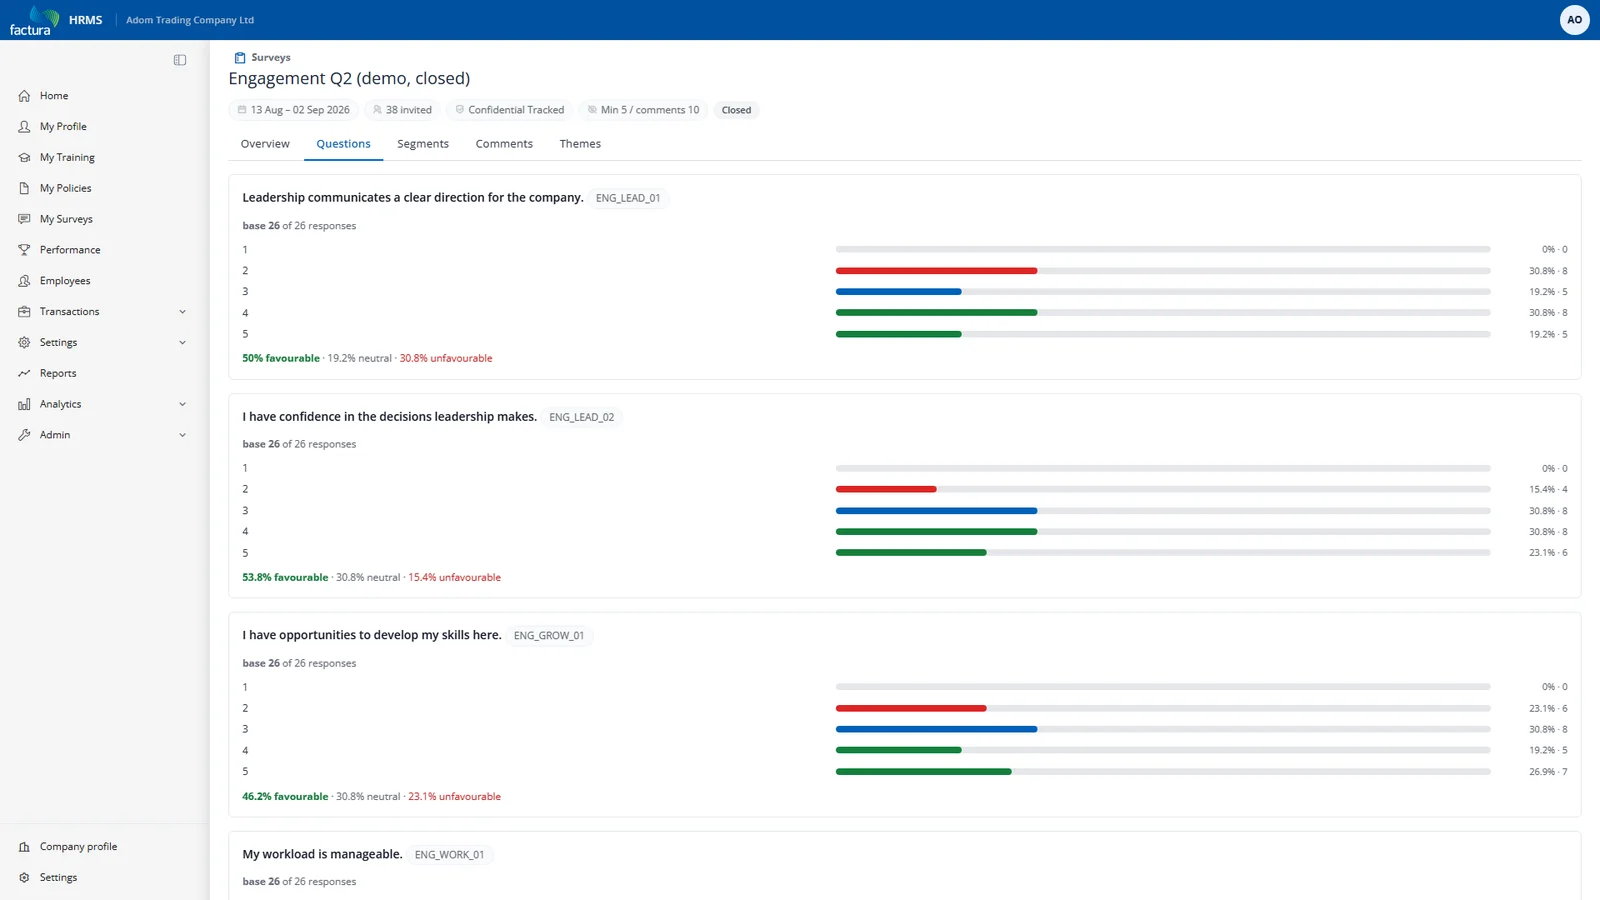Open the AO user avatar menu

tap(1574, 20)
